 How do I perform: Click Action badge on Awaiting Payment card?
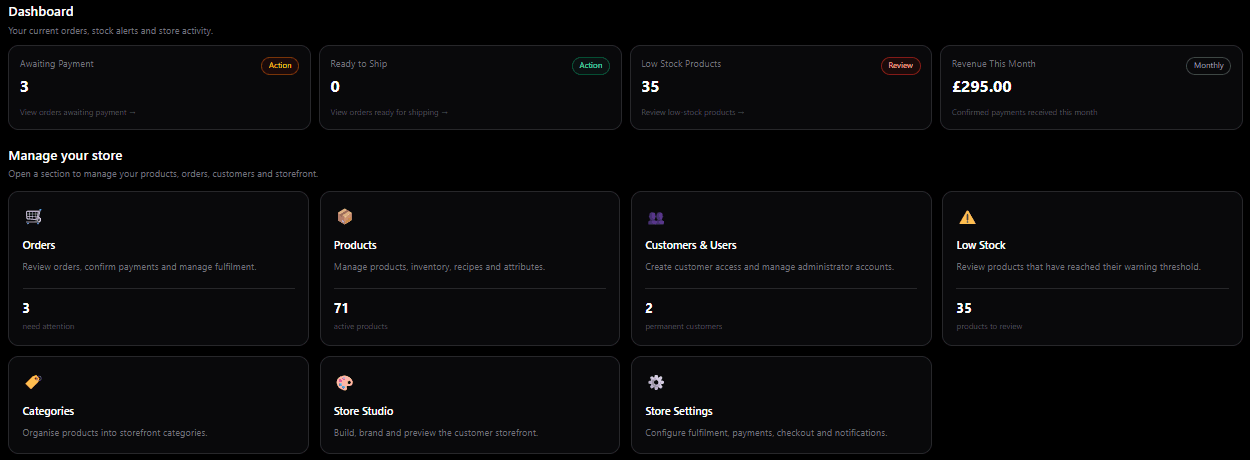click(280, 66)
